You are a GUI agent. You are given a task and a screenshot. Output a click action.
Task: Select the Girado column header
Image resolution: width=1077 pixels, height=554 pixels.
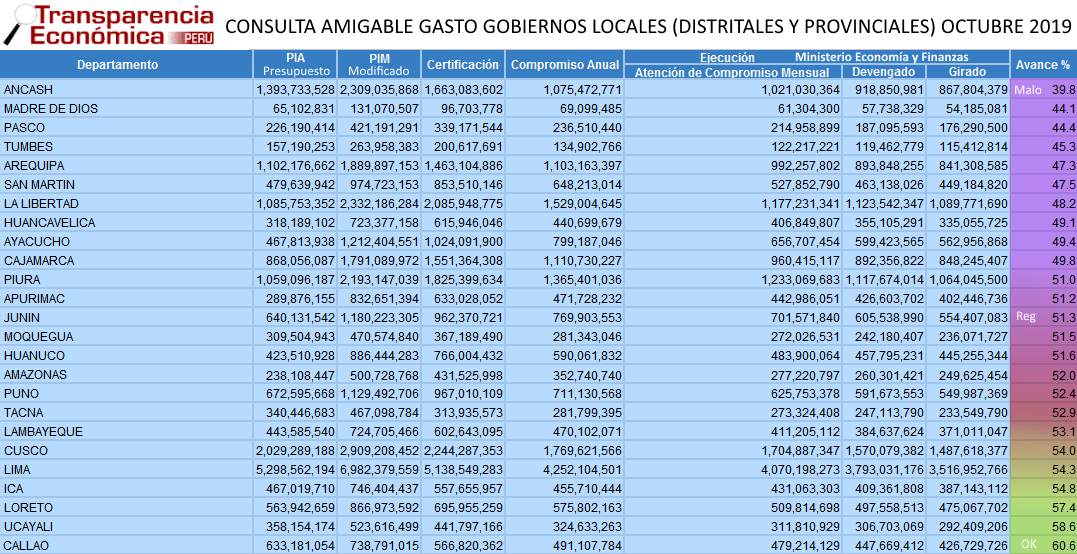click(x=968, y=72)
